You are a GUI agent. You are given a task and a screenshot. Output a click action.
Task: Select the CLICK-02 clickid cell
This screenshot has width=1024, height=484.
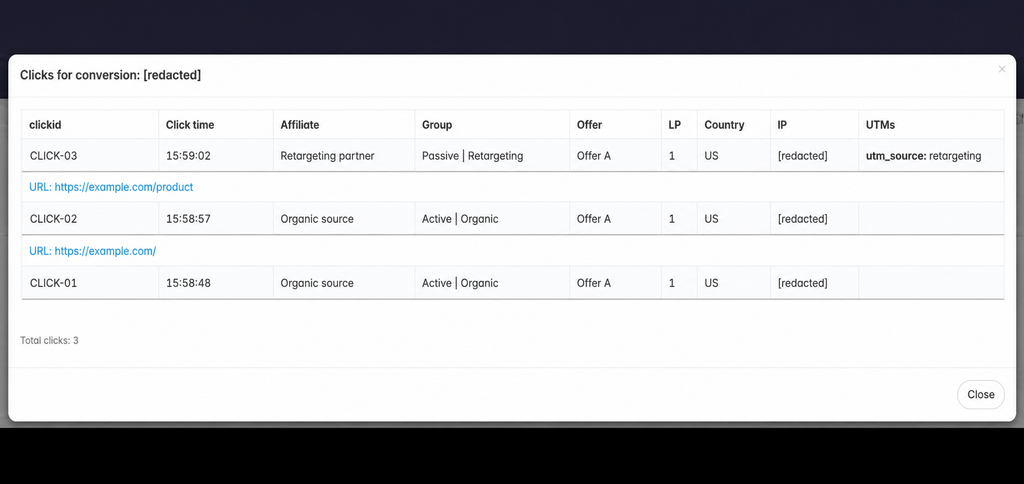coord(90,219)
